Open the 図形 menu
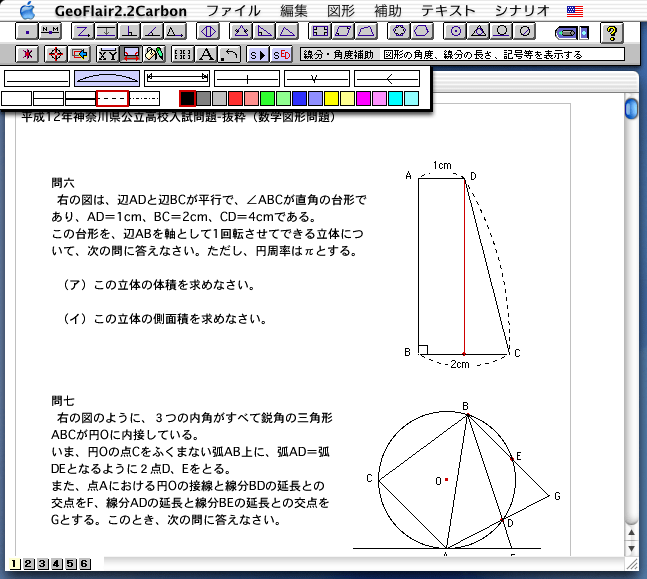Screen dimensions: 647x579 tap(341, 11)
